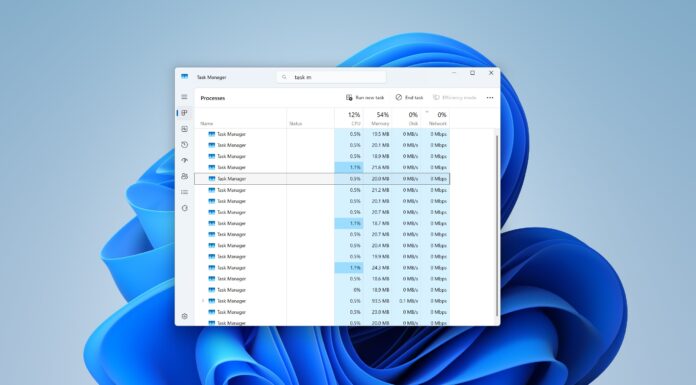
Task: Select the Task Manager row using 18.7 MB
Action: pos(322,223)
